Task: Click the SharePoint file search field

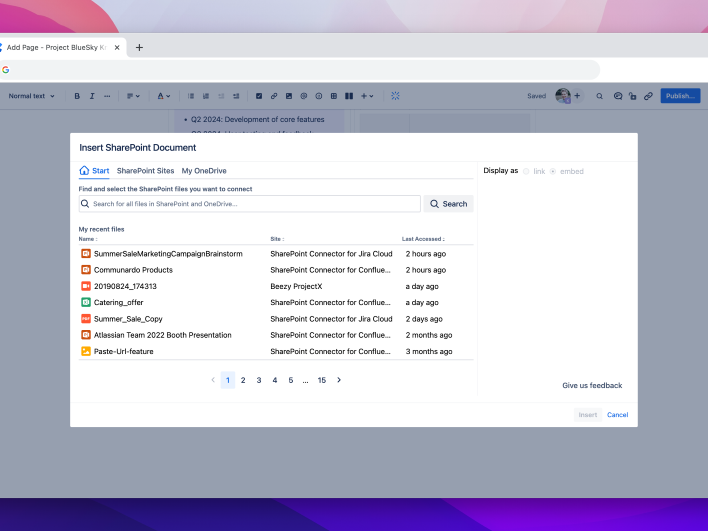Action: point(250,204)
